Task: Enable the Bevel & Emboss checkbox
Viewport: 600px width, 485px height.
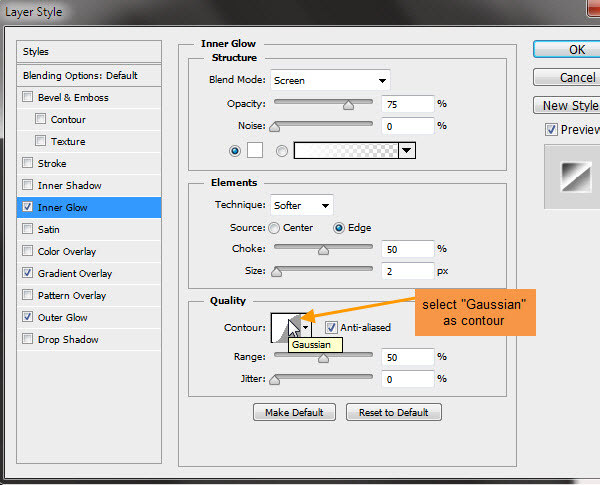Action: tap(27, 98)
